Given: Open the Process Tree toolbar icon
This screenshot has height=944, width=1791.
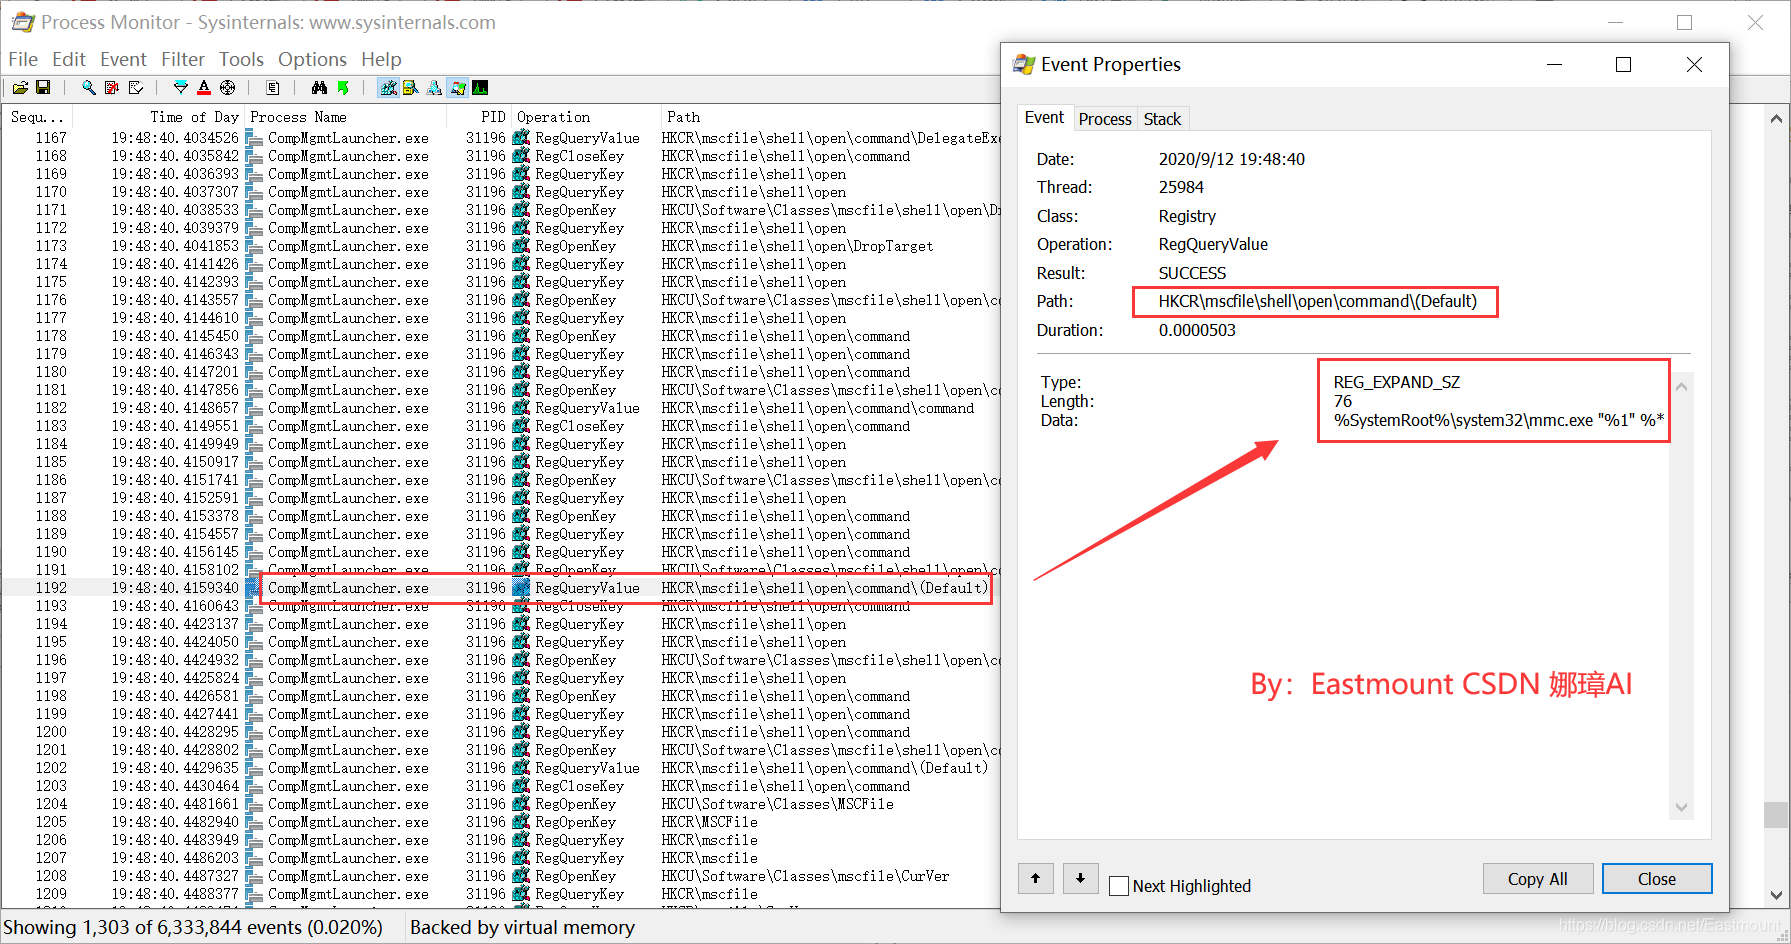Looking at the screenshot, I should pyautogui.click(x=273, y=88).
